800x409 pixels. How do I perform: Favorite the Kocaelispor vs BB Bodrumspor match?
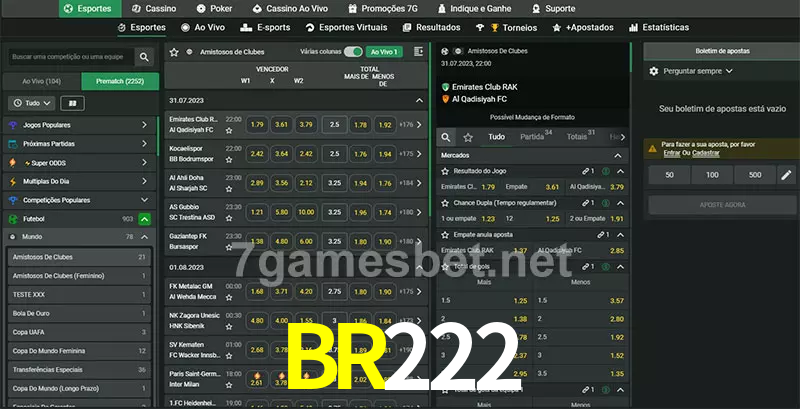(x=229, y=160)
